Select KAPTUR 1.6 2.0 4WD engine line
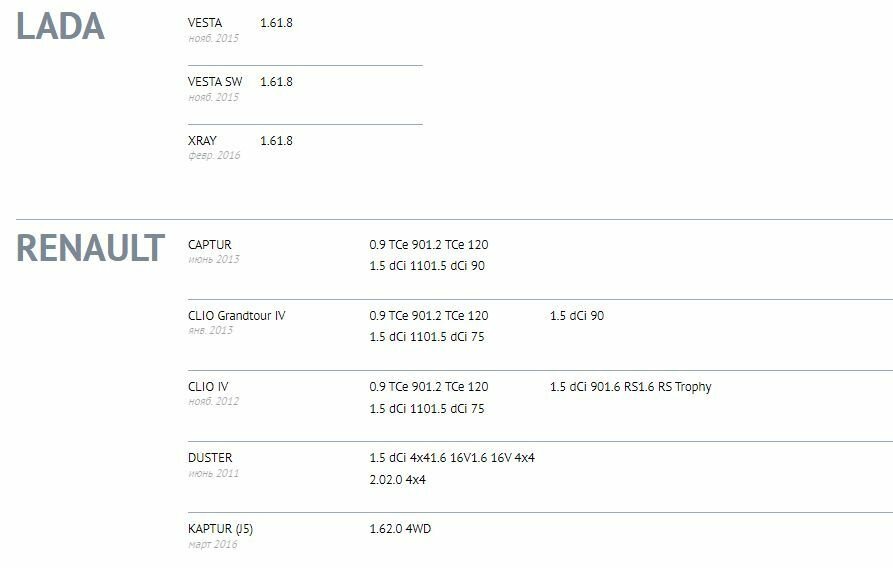The height and width of the screenshot is (568, 893). 400,528
